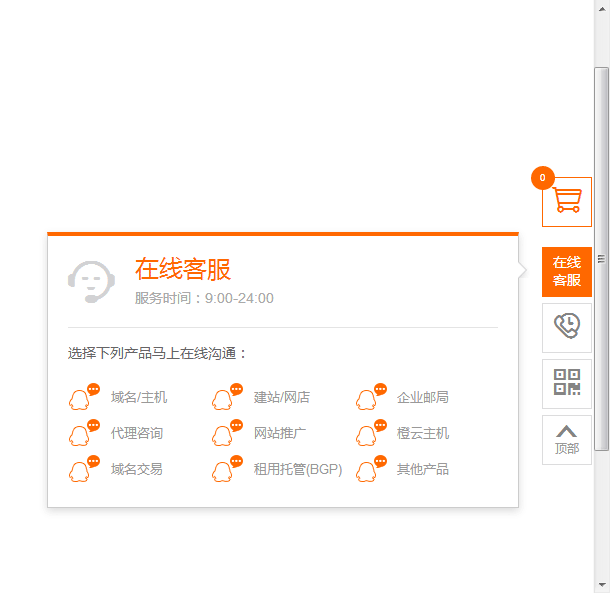Click the QQ chat icon beside 企业邮局
The height and width of the screenshot is (593, 610).
pyautogui.click(x=372, y=397)
